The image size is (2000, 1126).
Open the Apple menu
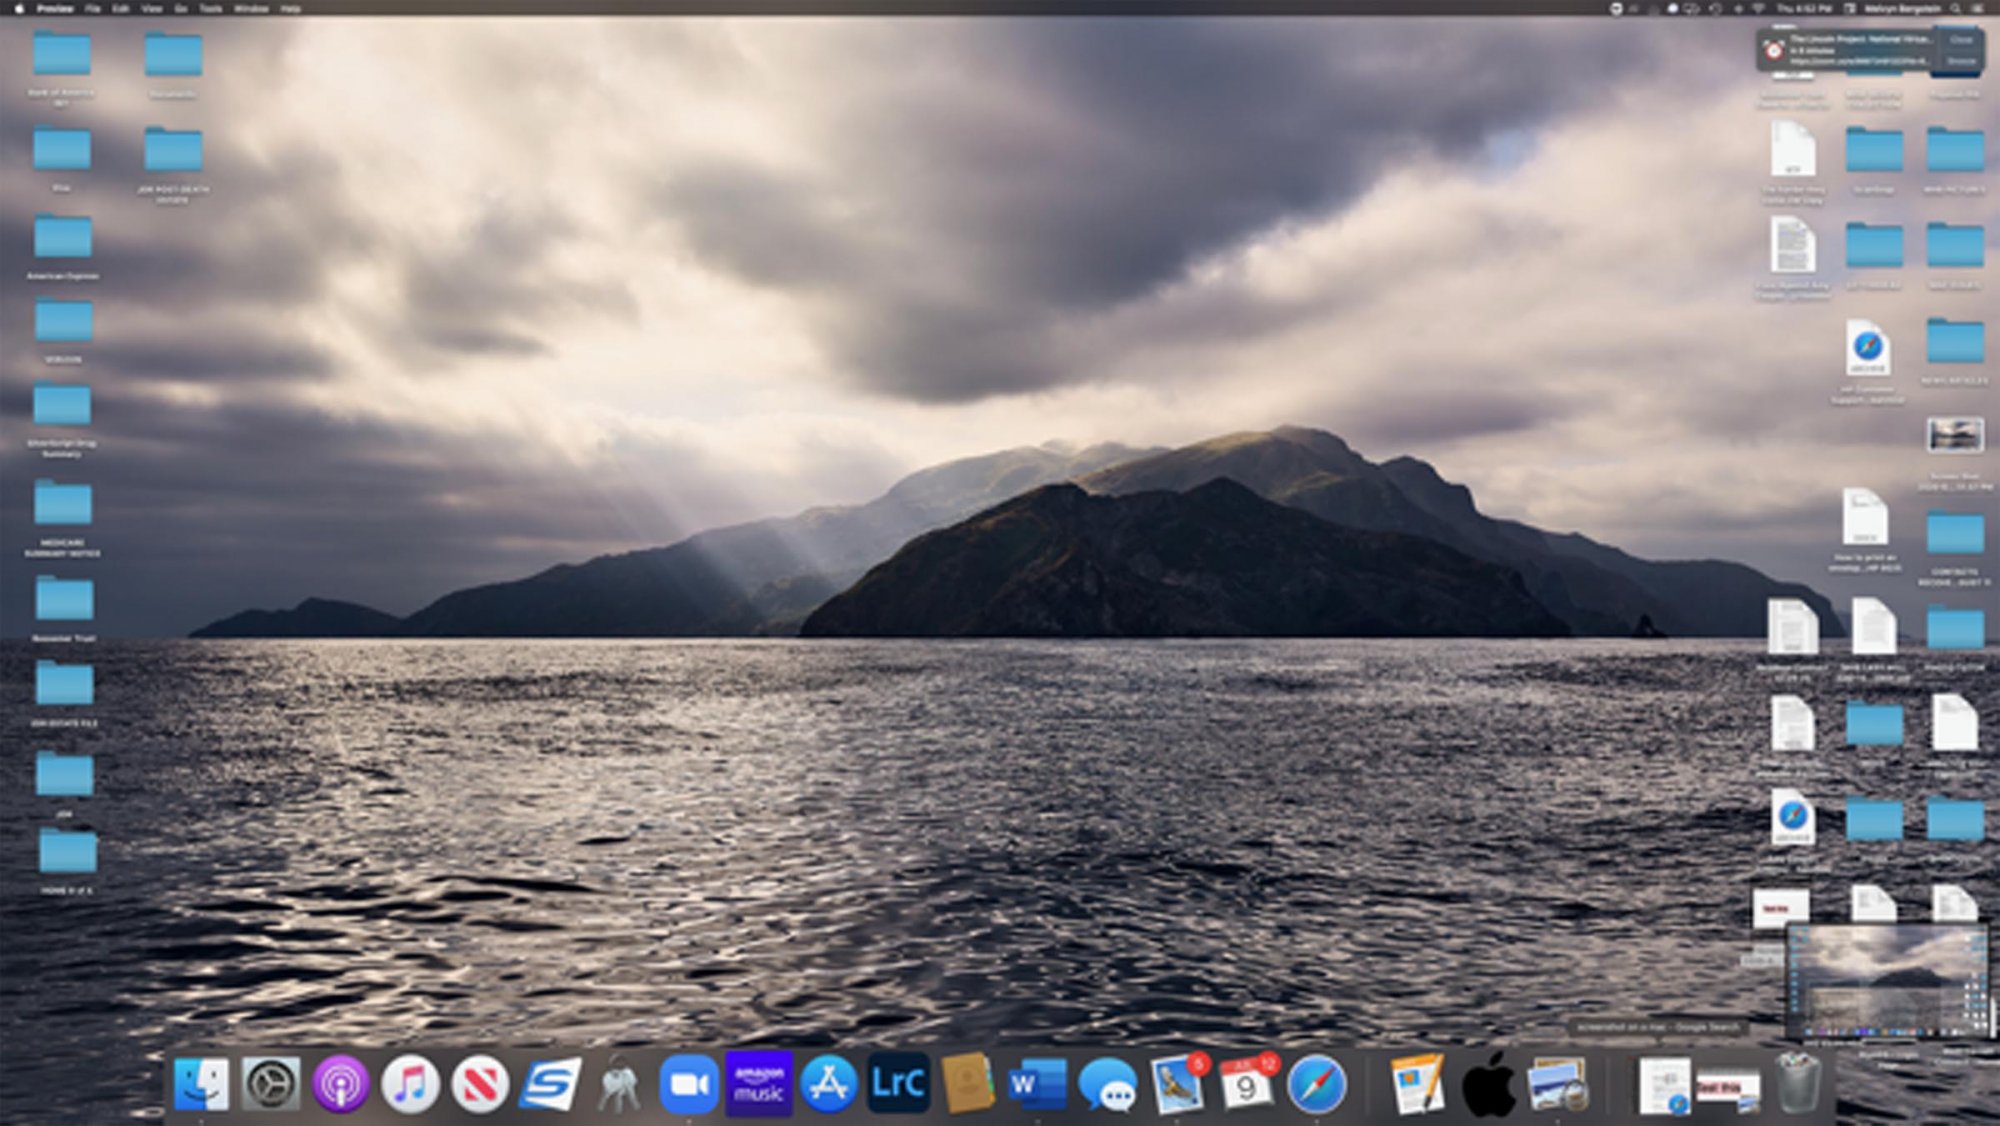coord(19,8)
